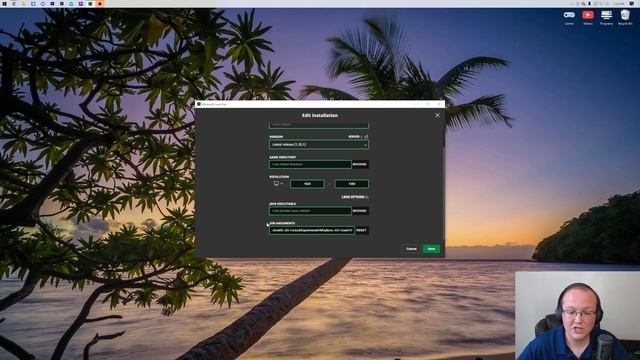Click the Game Directory input field
Screen dimensions: 640x360
point(310,164)
